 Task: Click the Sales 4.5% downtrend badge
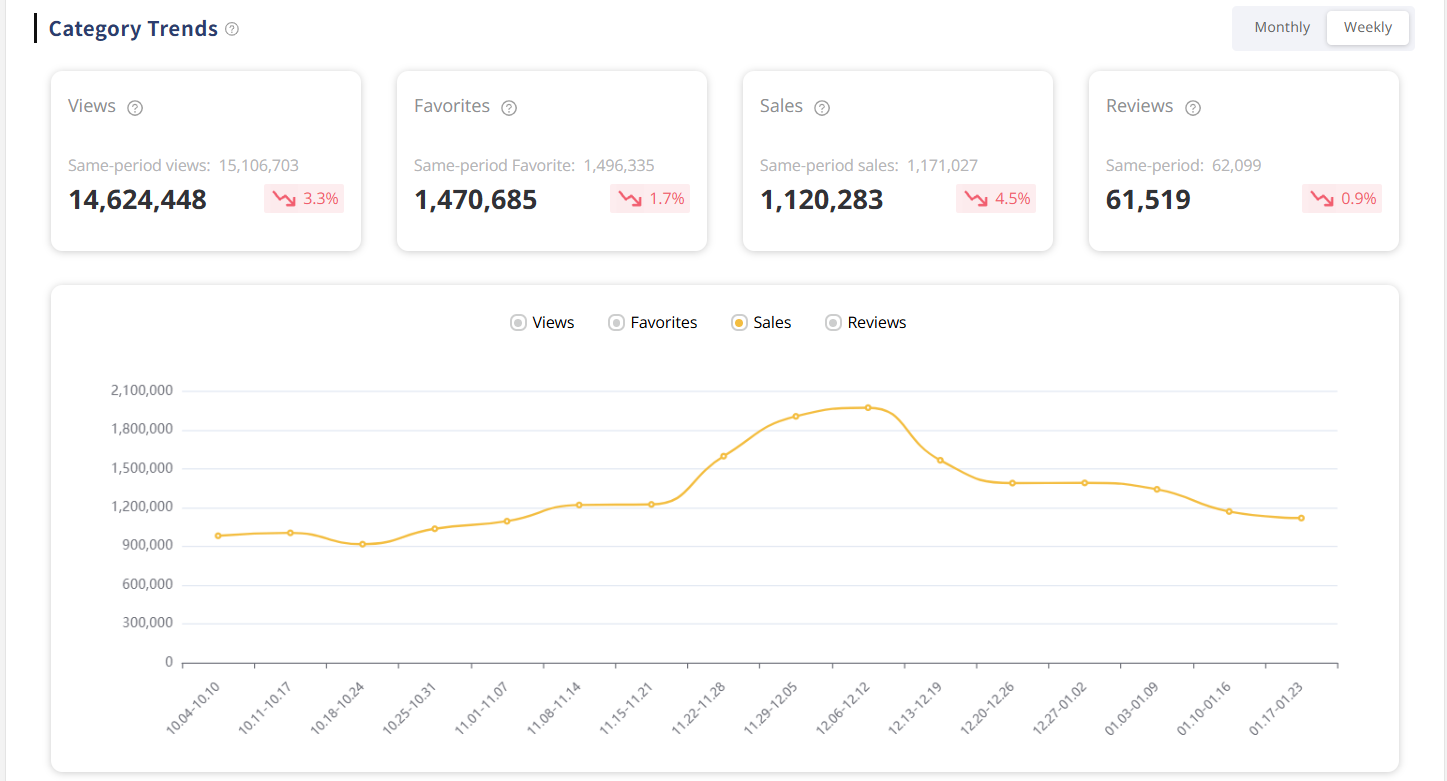pos(996,199)
